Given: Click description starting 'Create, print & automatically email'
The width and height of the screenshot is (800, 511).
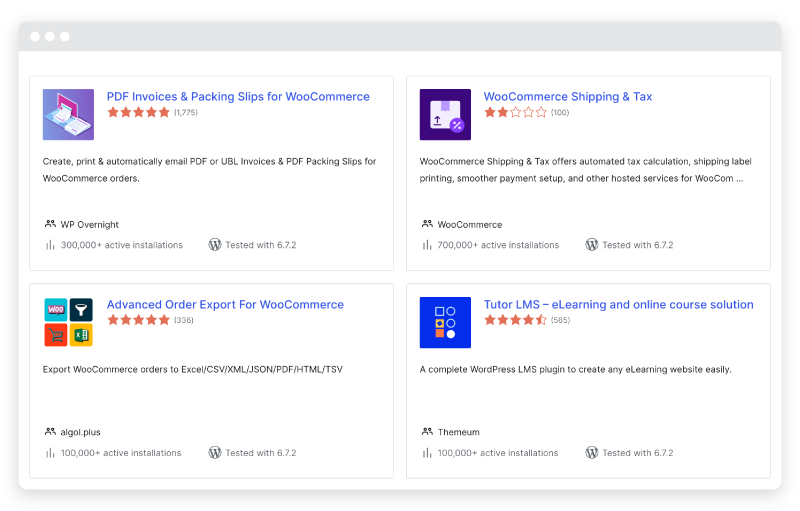Looking at the screenshot, I should point(209,170).
